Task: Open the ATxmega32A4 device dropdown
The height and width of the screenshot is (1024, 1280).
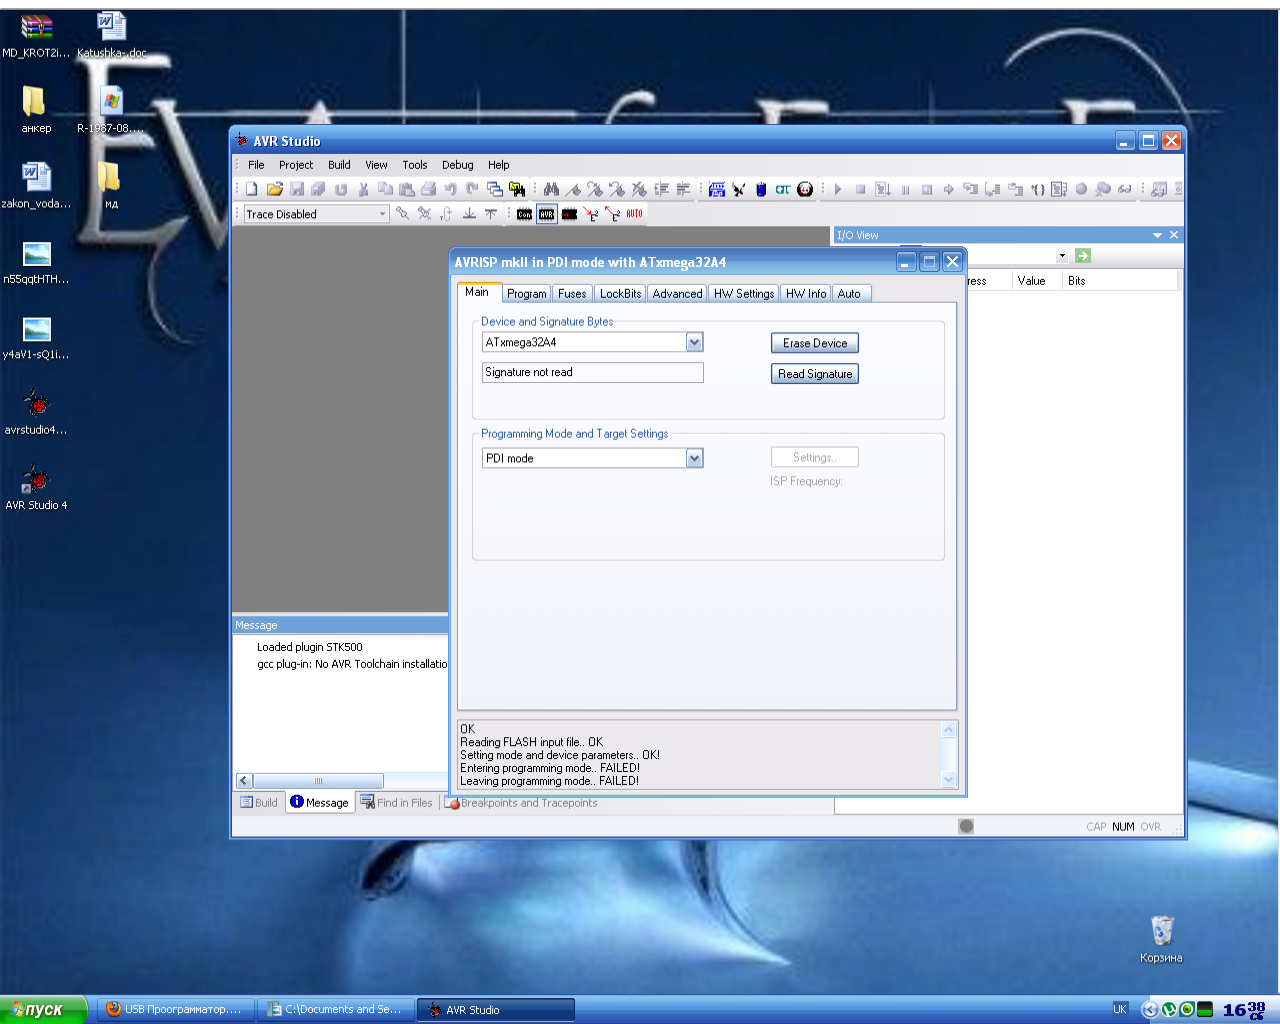Action: pyautogui.click(x=695, y=342)
